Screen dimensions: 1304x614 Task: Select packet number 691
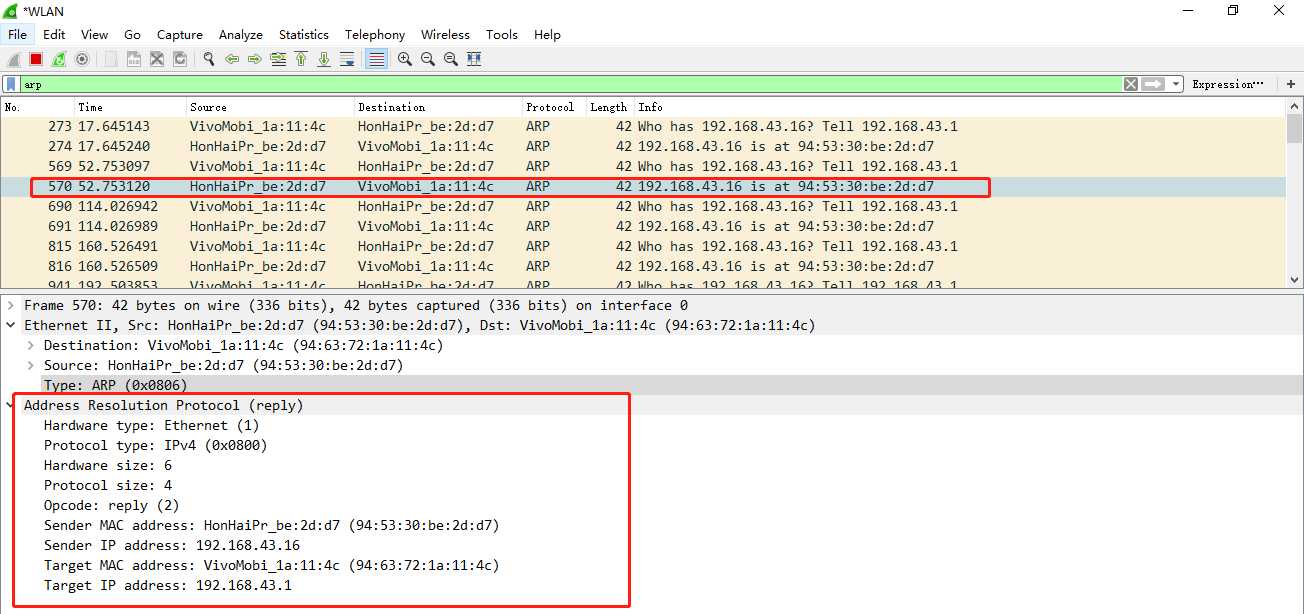point(643,226)
